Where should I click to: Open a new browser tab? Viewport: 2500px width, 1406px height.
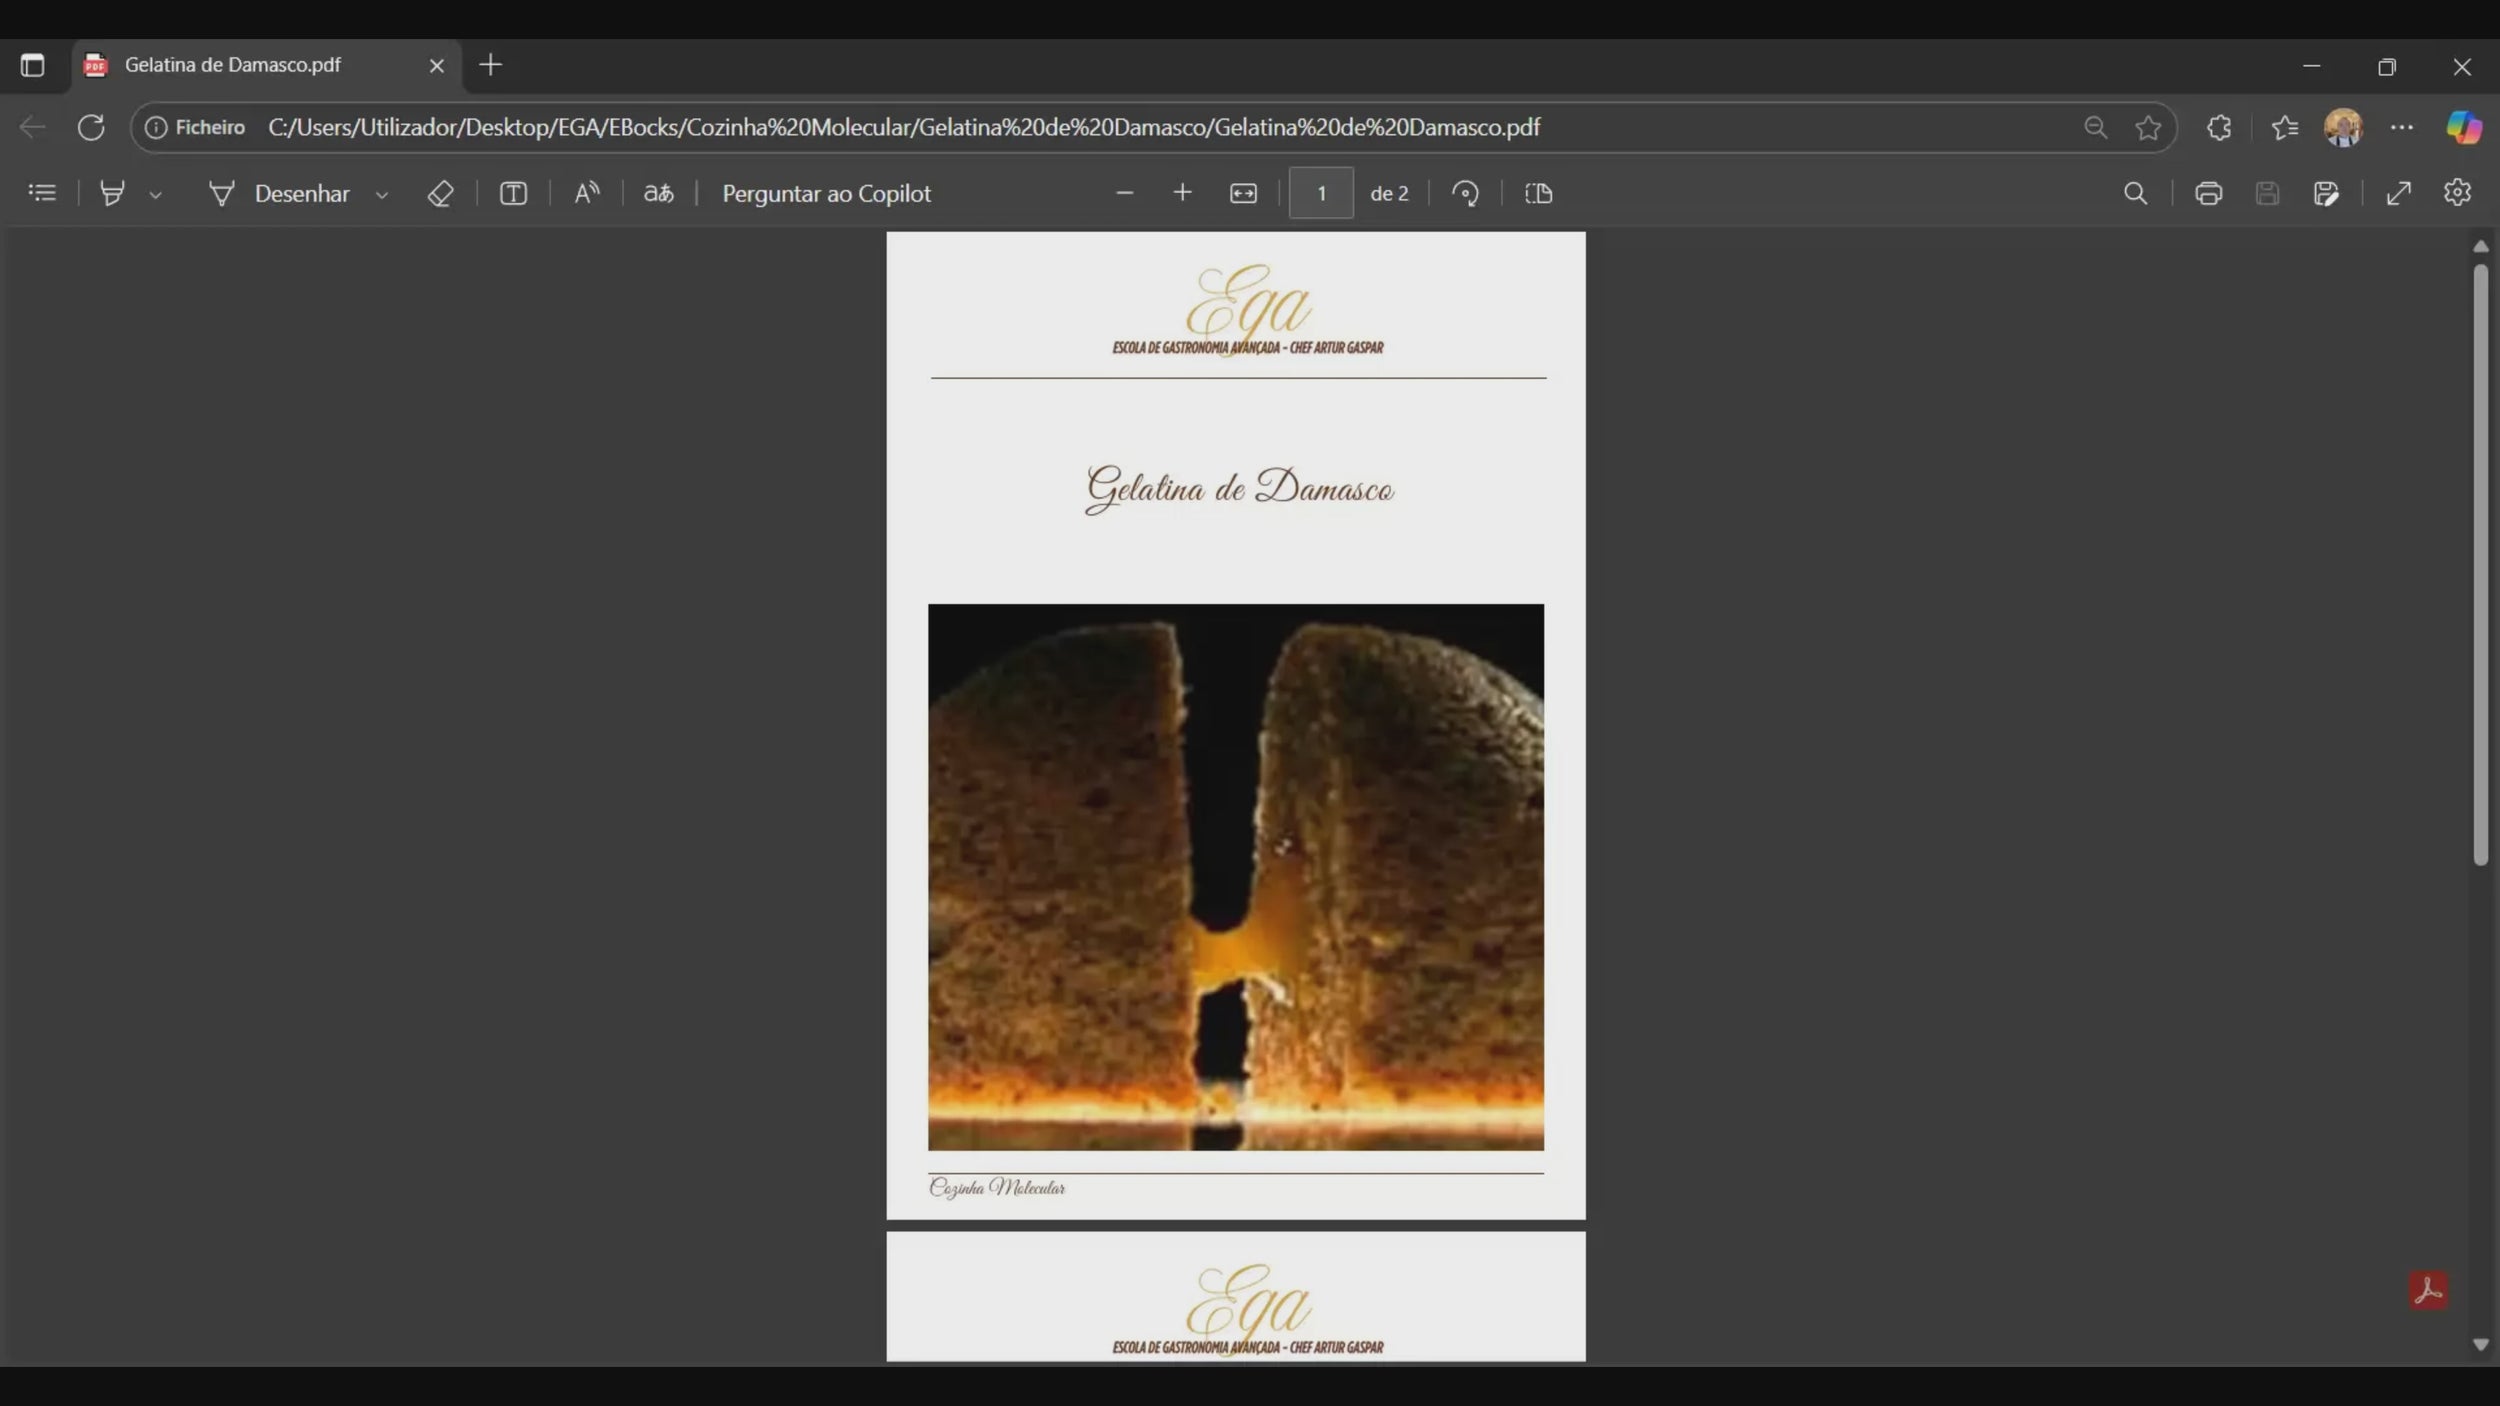tap(490, 65)
